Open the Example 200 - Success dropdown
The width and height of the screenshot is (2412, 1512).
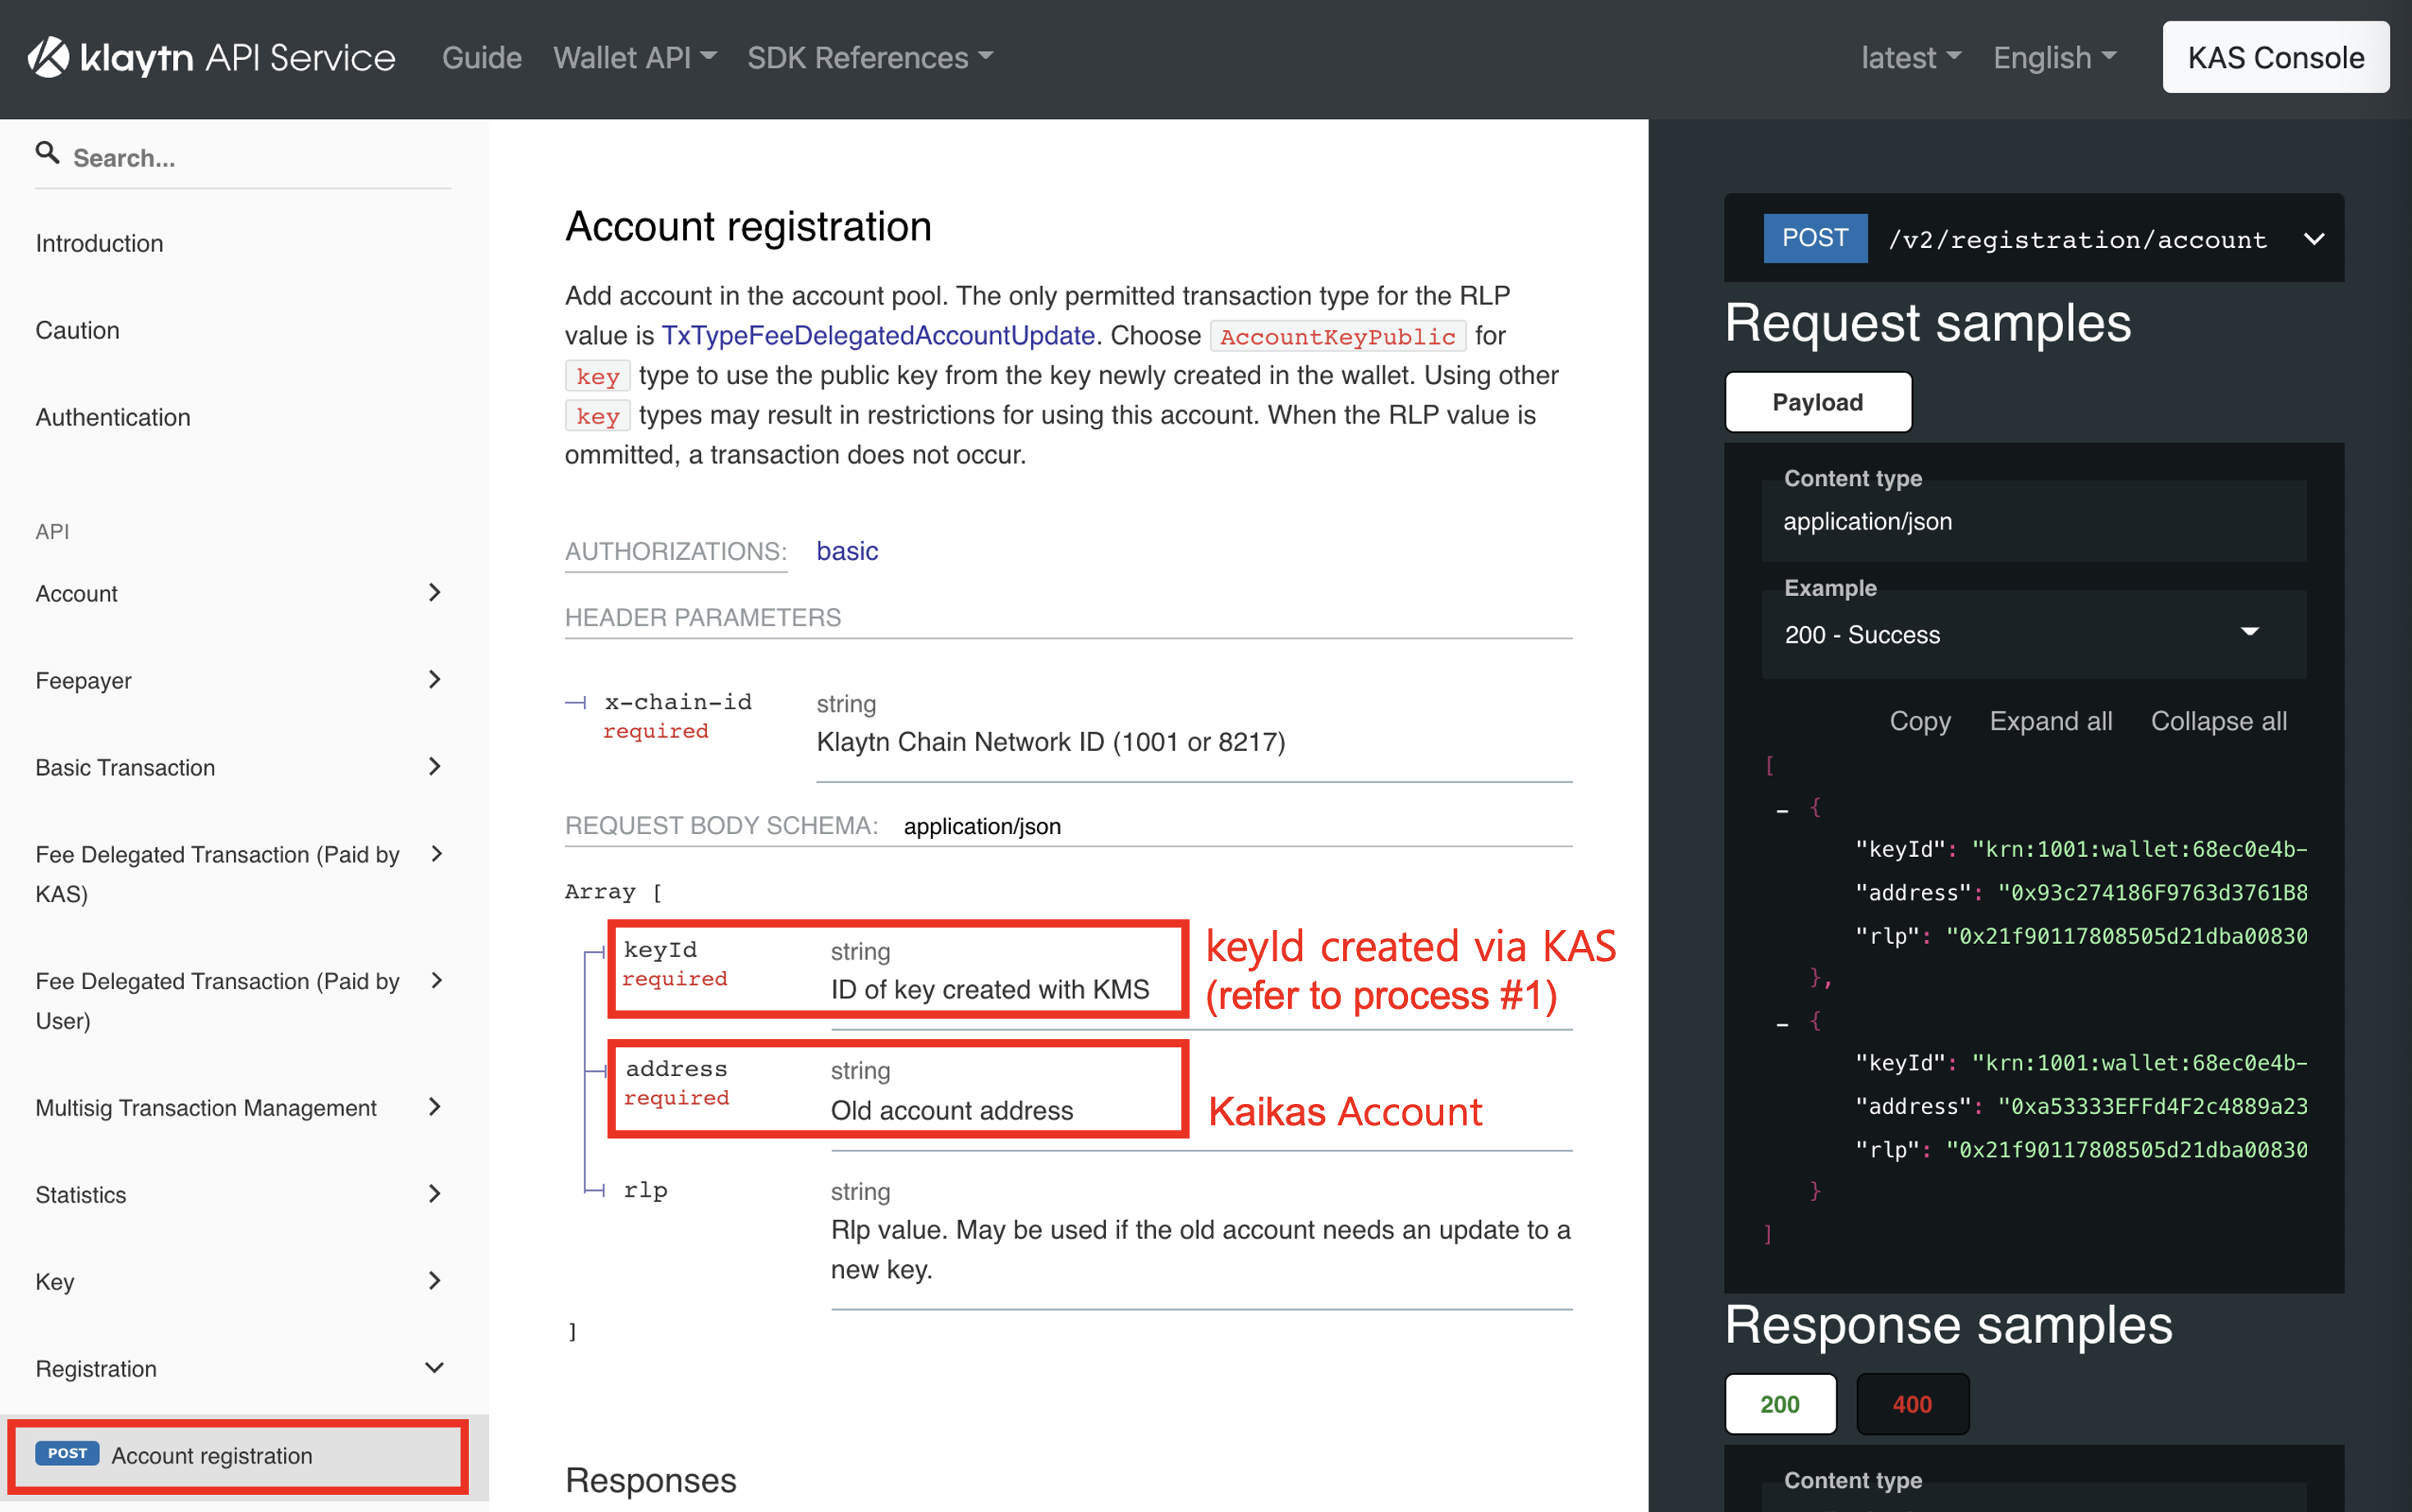click(2033, 634)
